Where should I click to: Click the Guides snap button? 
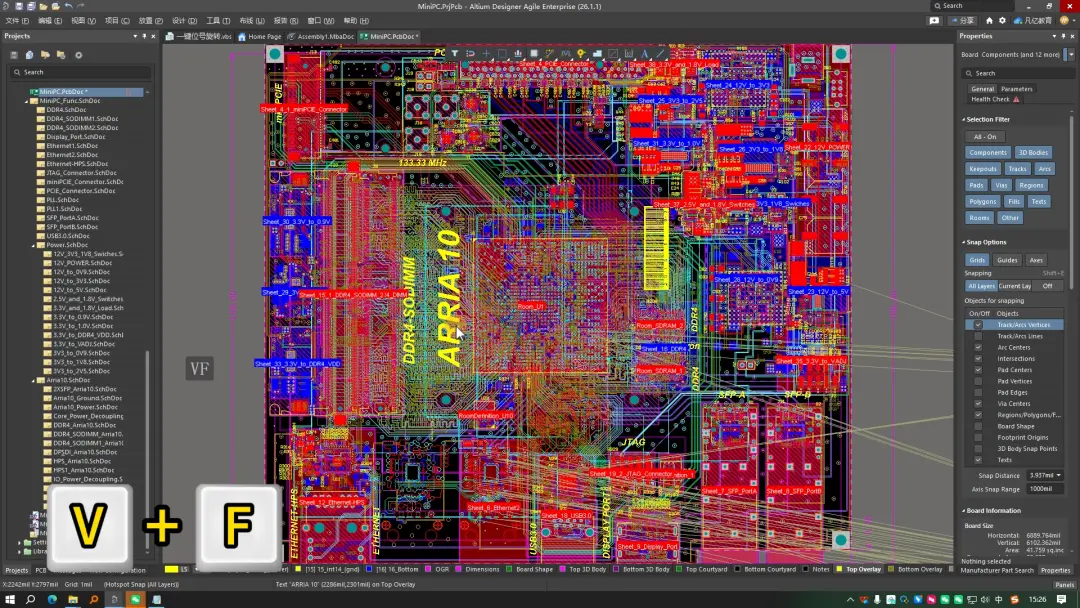(x=1007, y=260)
